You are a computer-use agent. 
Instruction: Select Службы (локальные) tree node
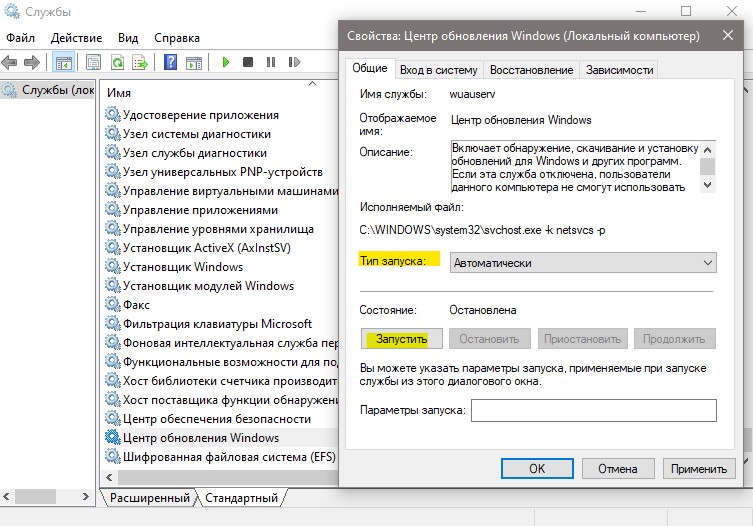coord(48,90)
